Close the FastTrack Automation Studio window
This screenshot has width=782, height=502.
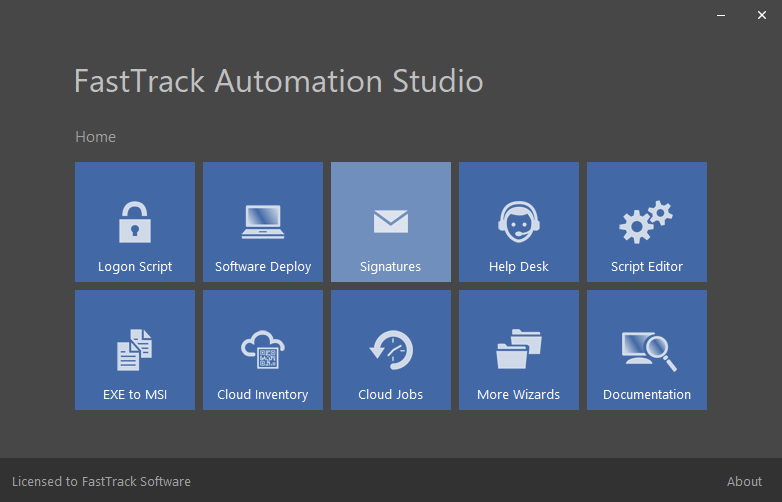759,16
